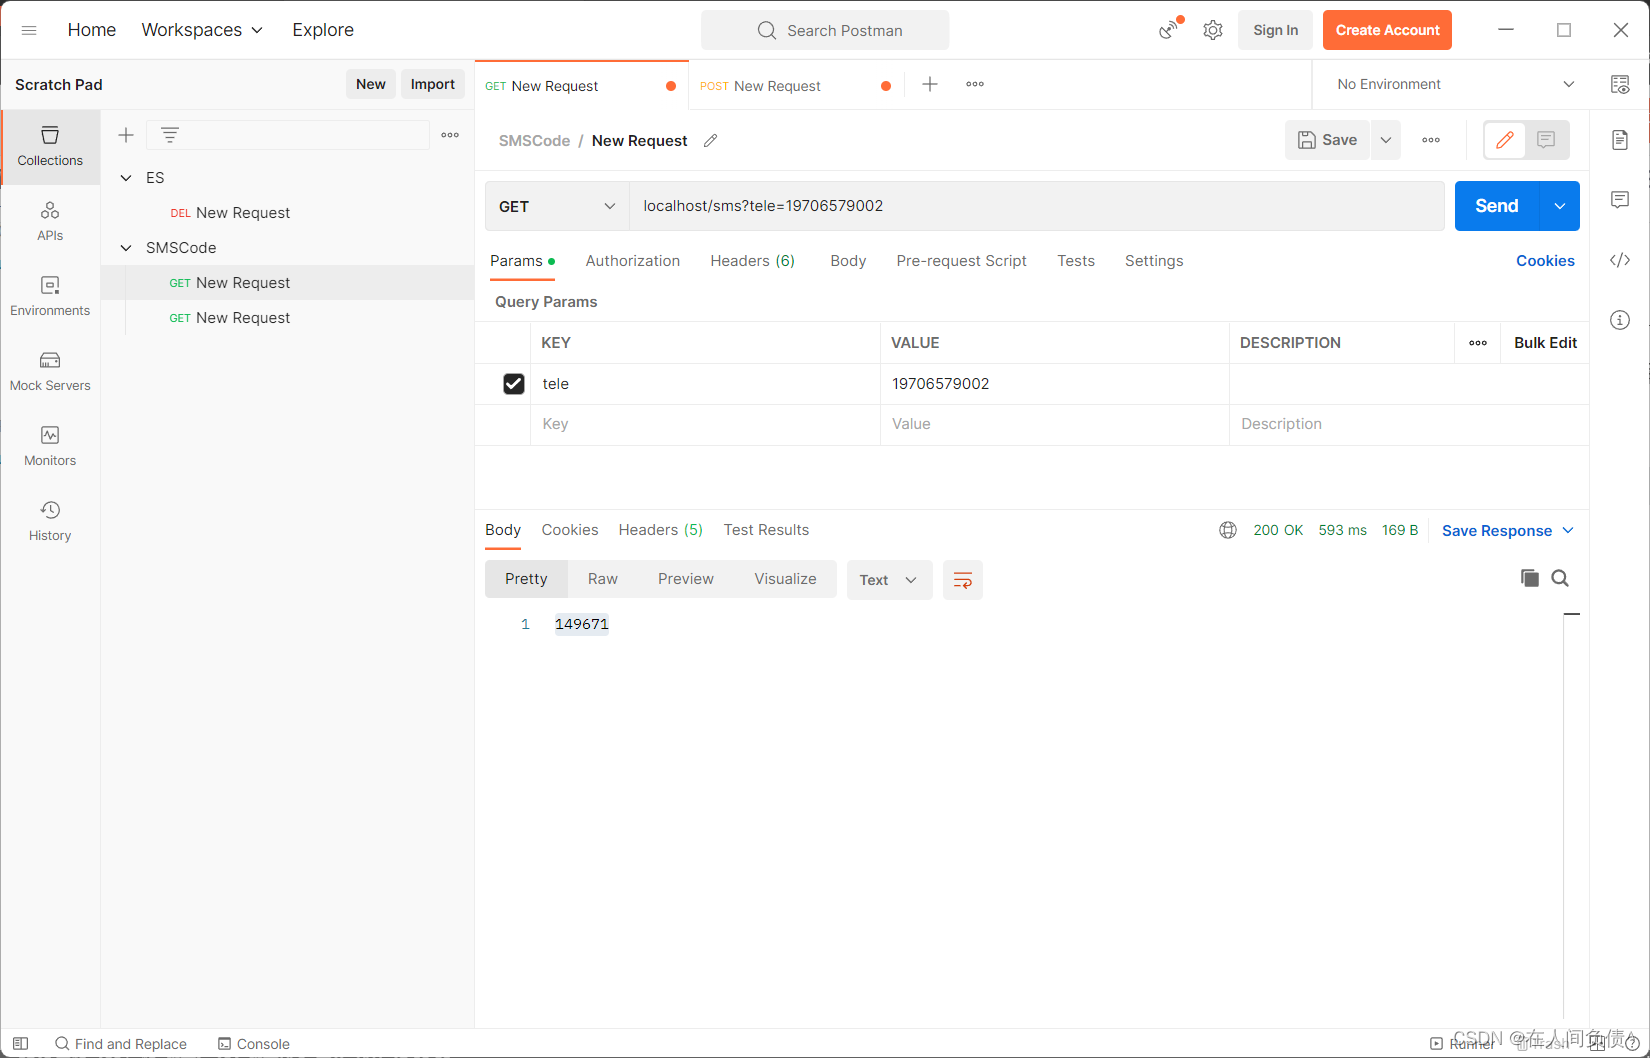Open the request info icon

point(1620,320)
